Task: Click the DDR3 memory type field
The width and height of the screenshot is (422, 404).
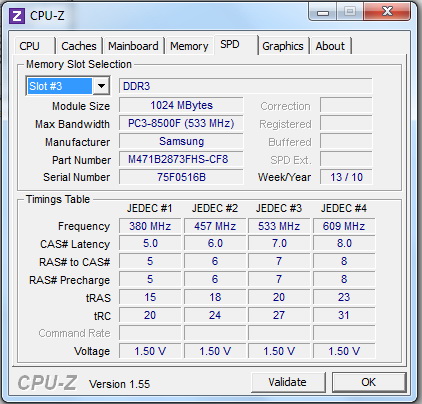Action: pyautogui.click(x=245, y=86)
